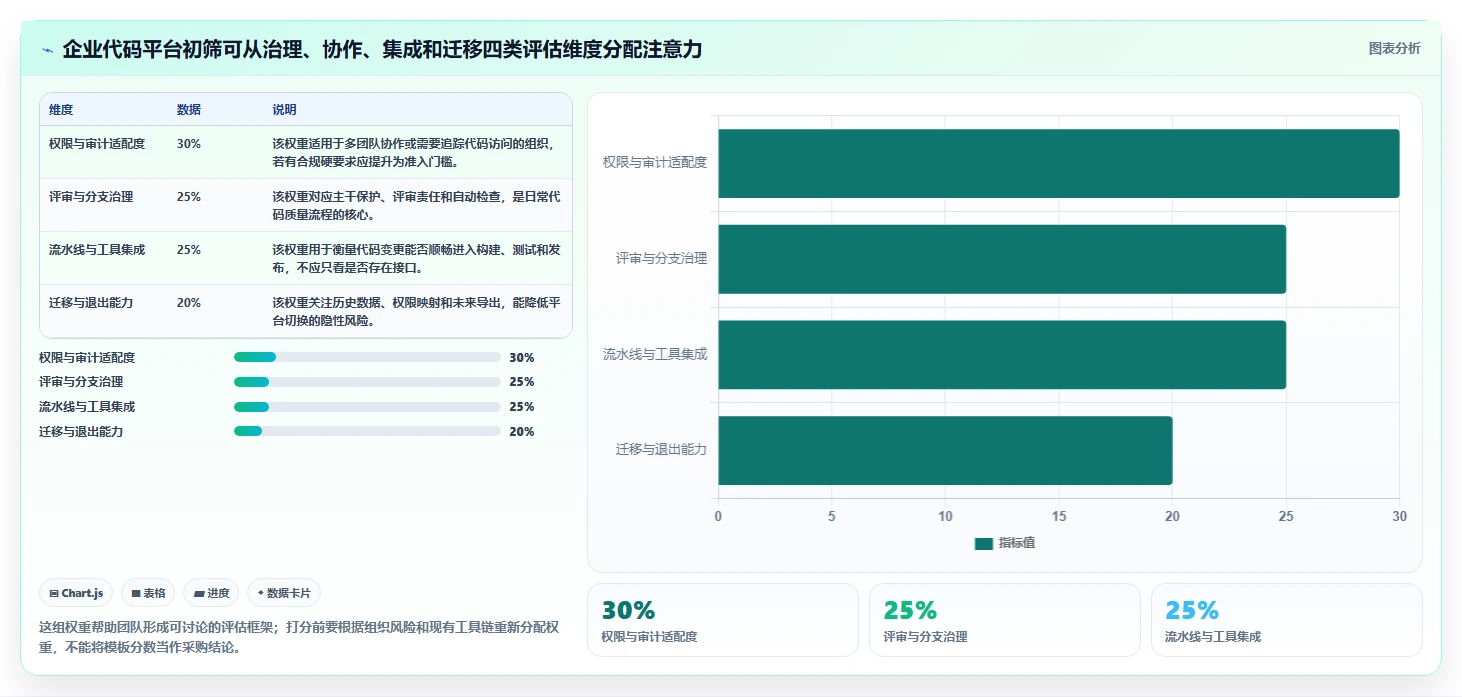Click the description starting 该权重用于衡量代码变更
Image resolution: width=1462 pixels, height=697 pixels.
416,259
